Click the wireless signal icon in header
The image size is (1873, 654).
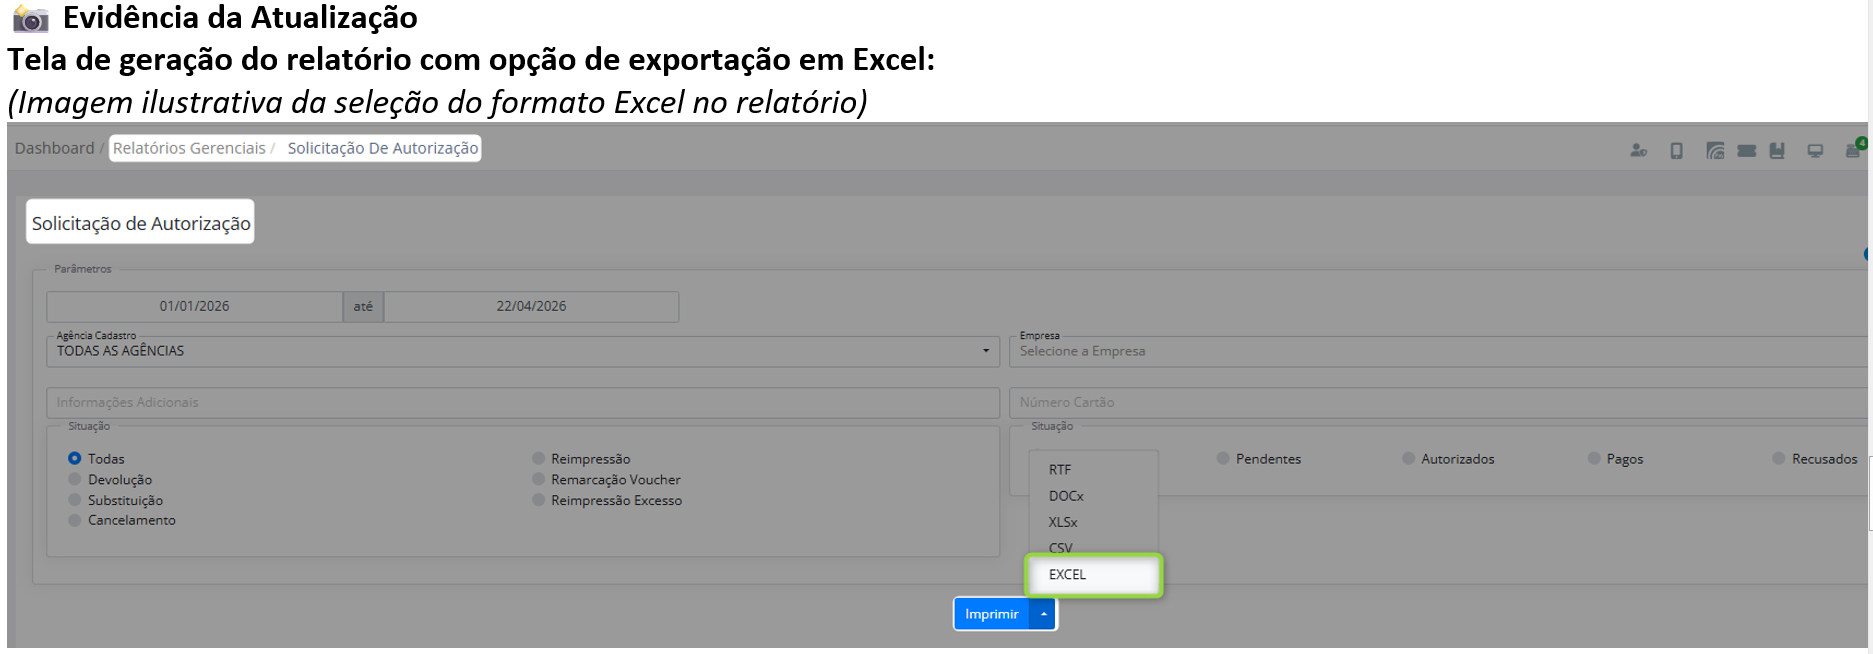[x=1715, y=151]
